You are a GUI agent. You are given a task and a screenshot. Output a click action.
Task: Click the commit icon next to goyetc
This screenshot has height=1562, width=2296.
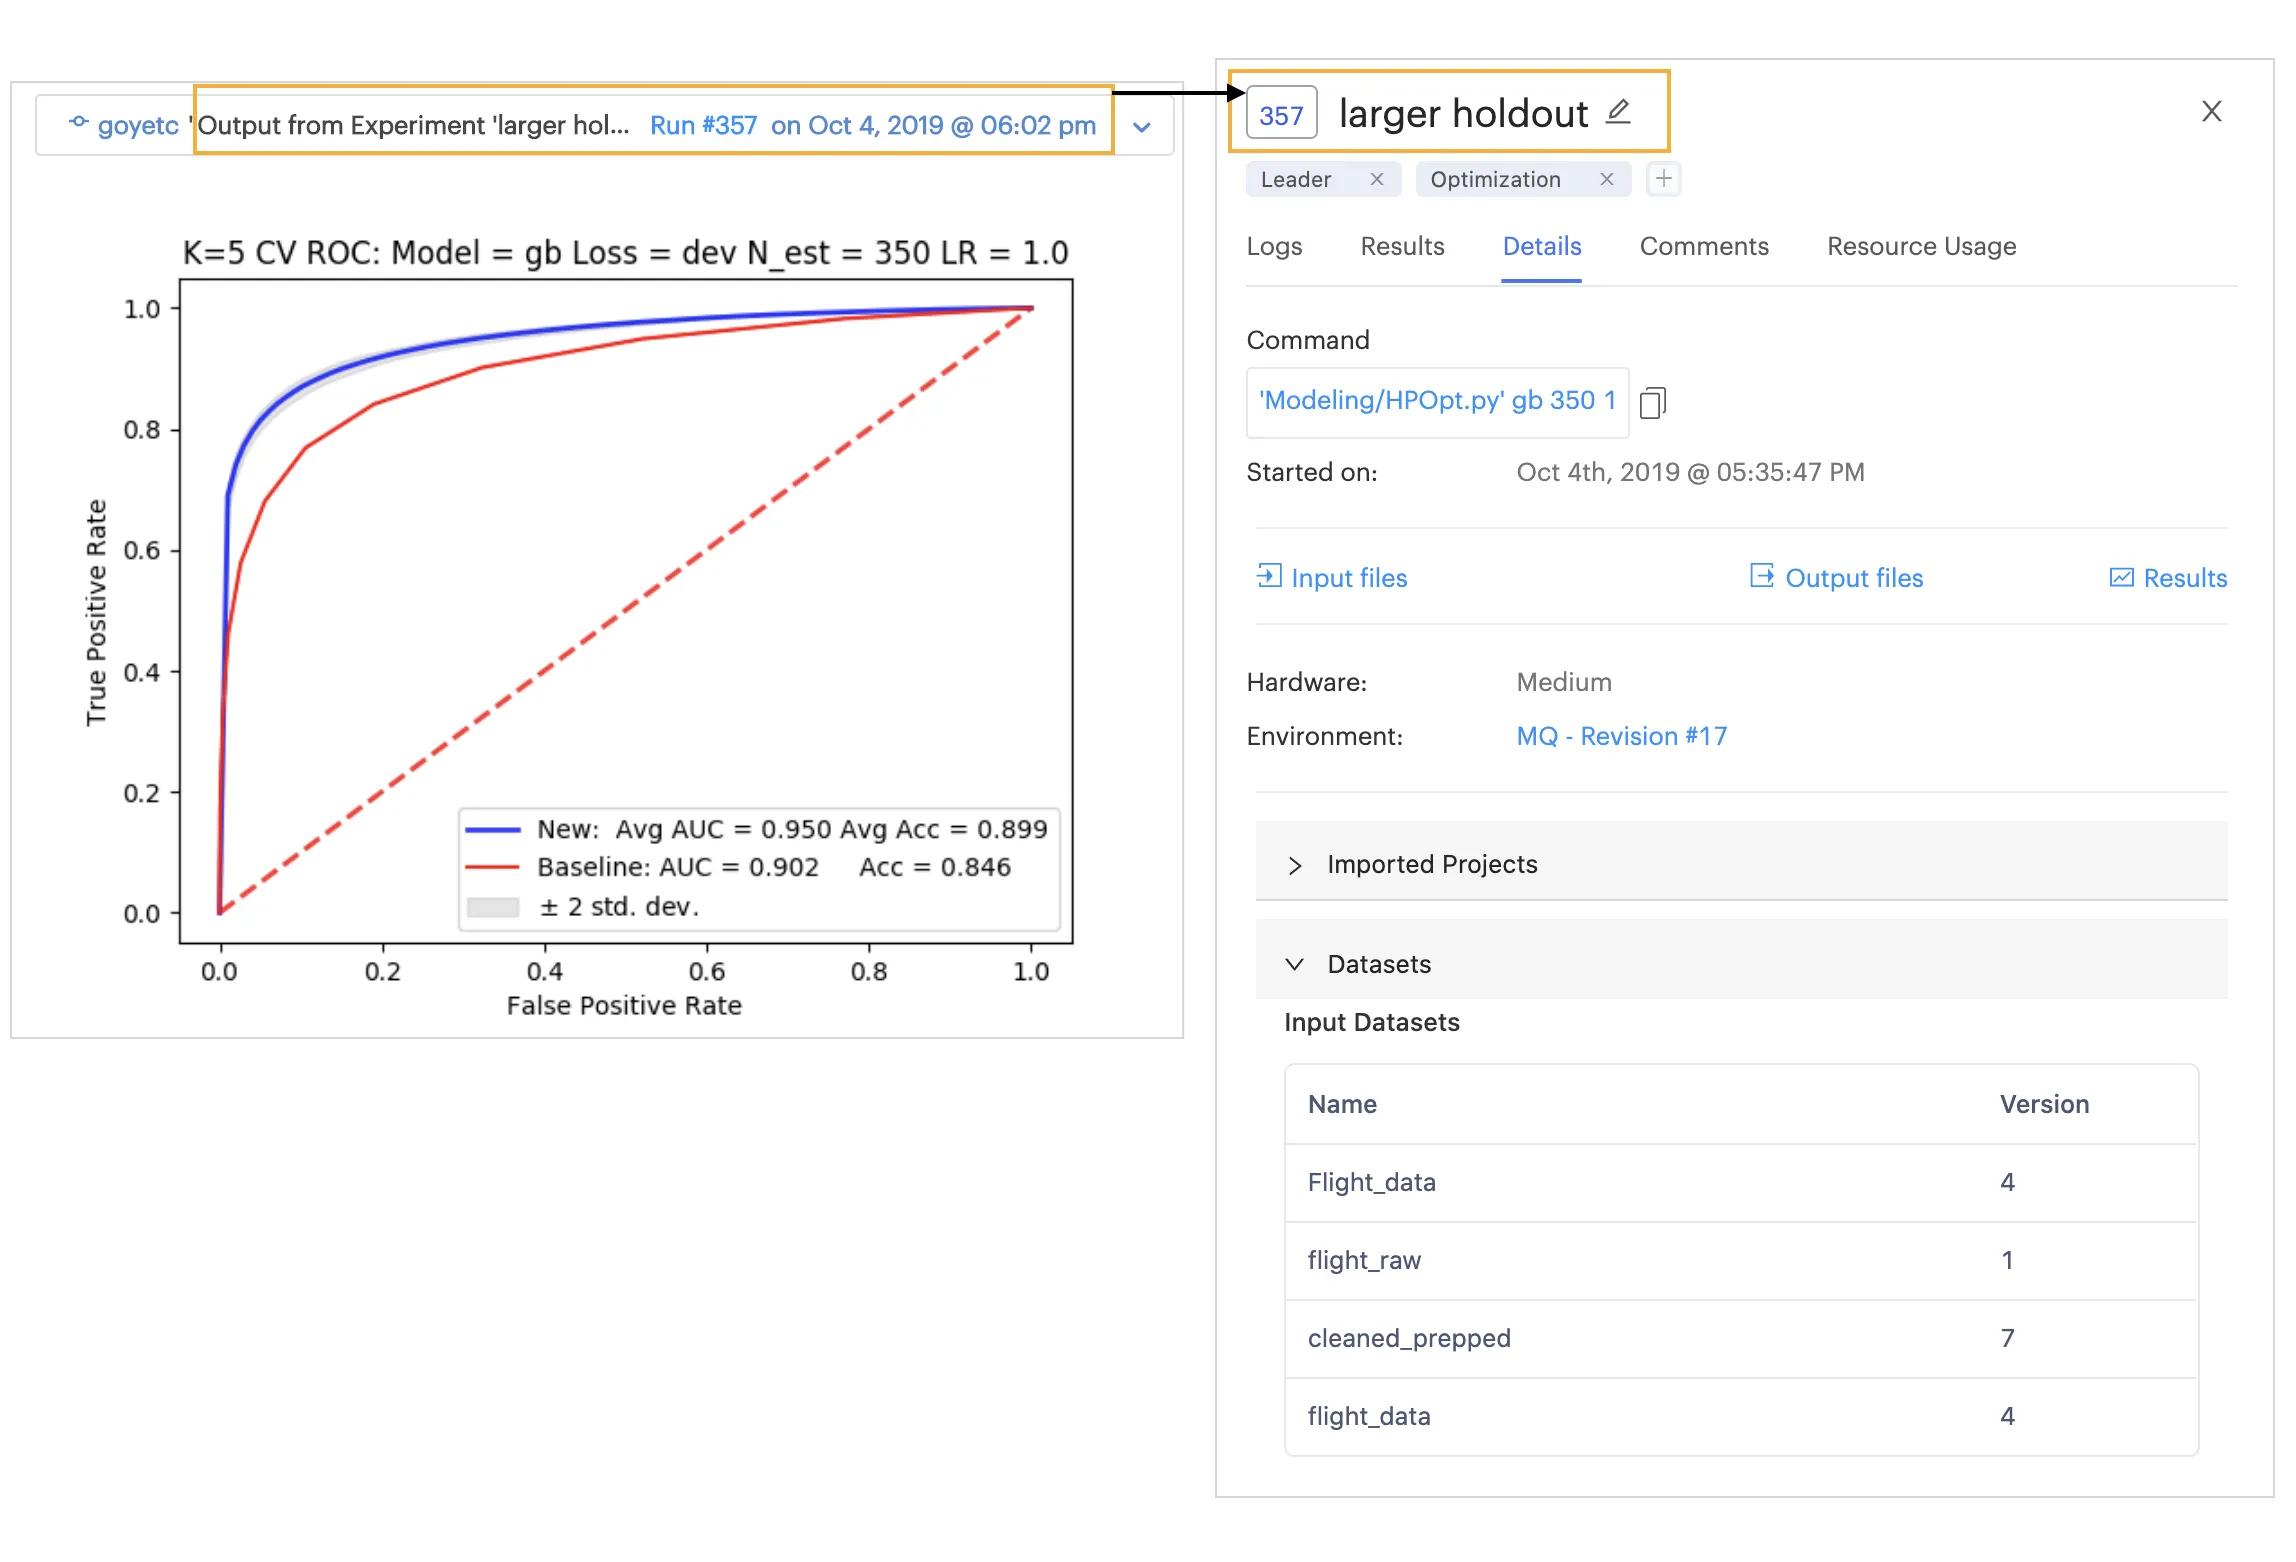click(78, 123)
